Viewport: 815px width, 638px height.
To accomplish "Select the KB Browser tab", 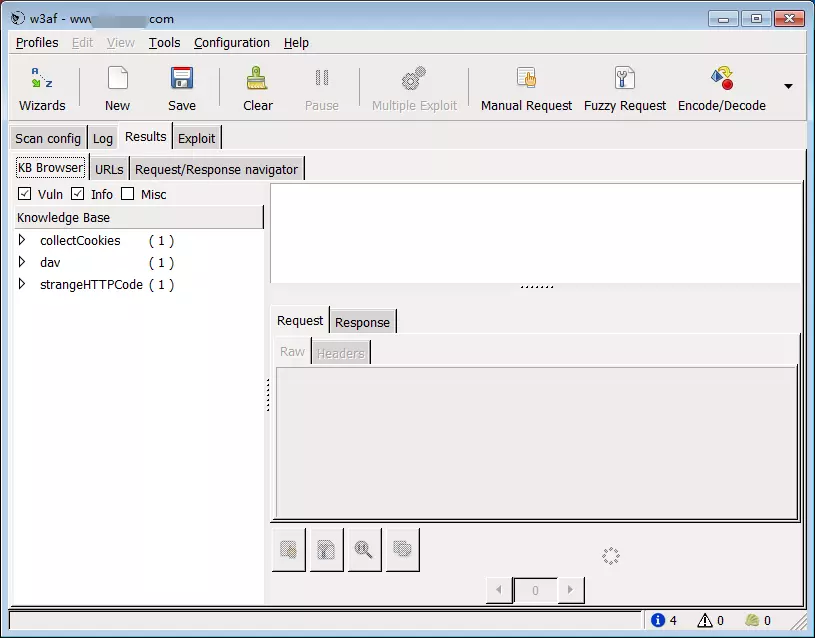I will [x=50, y=167].
